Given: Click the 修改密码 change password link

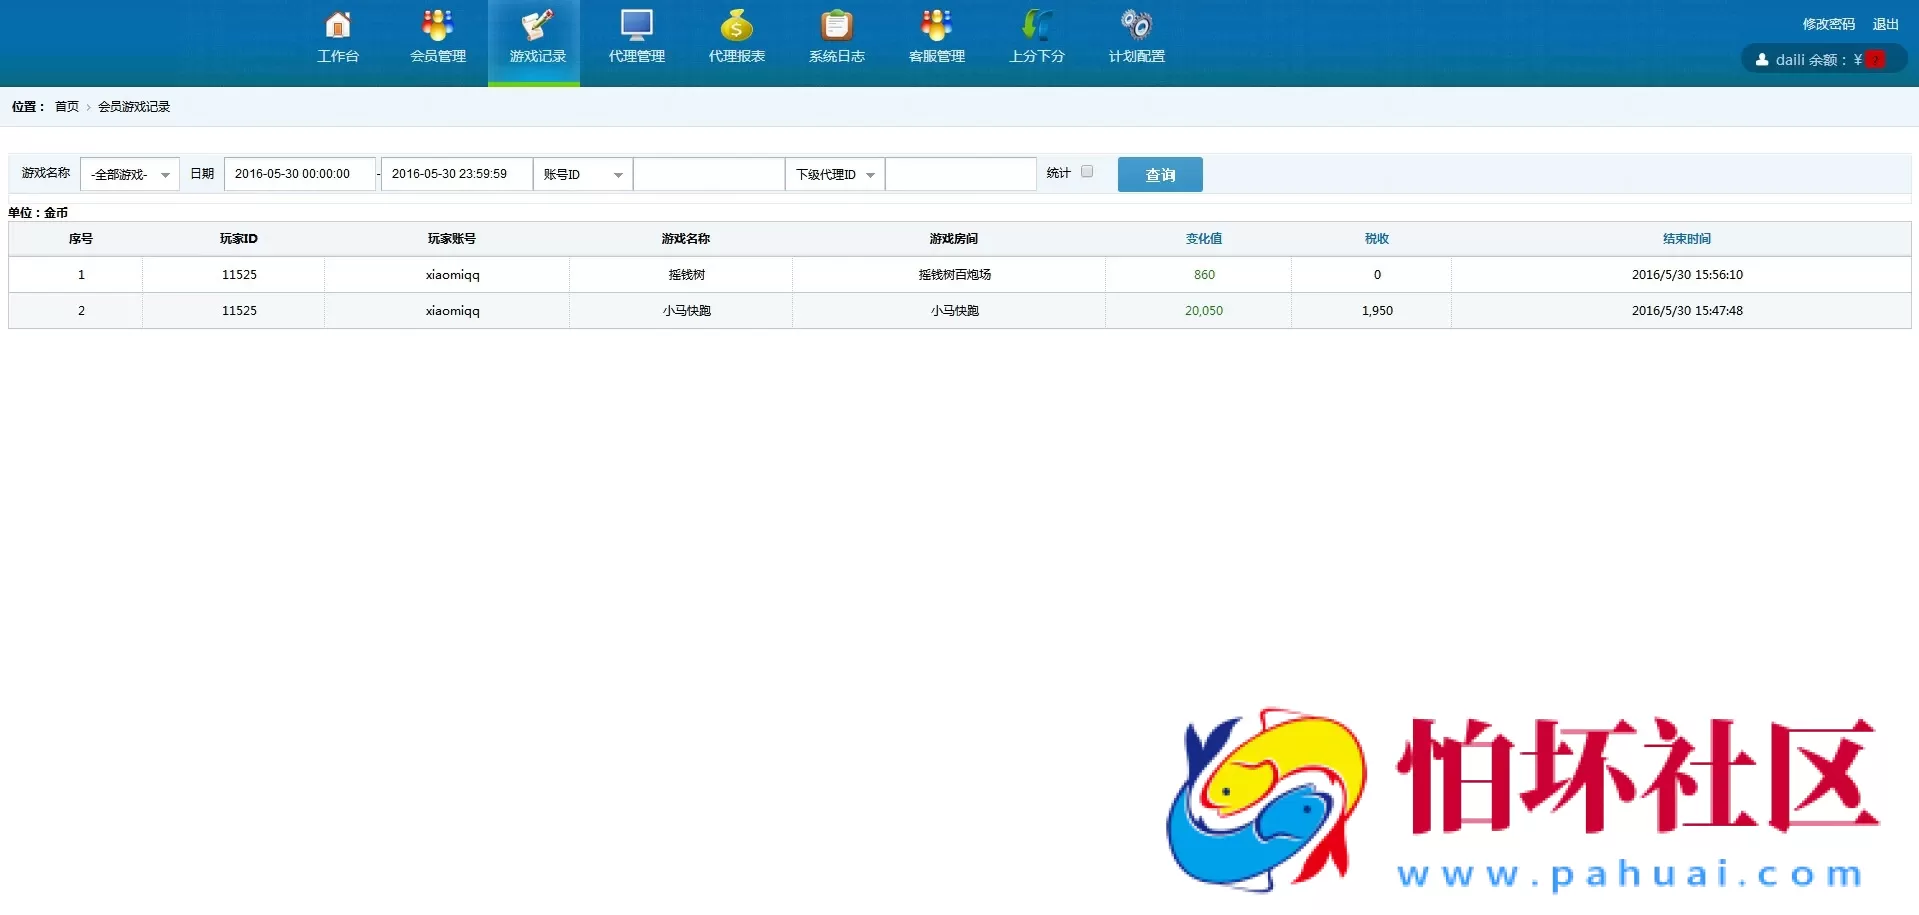Looking at the screenshot, I should pyautogui.click(x=1827, y=23).
